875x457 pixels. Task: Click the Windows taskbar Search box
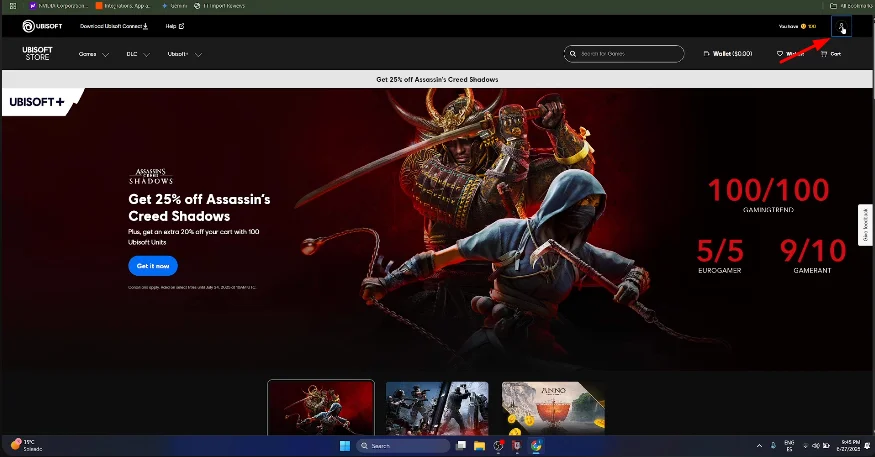coord(403,445)
